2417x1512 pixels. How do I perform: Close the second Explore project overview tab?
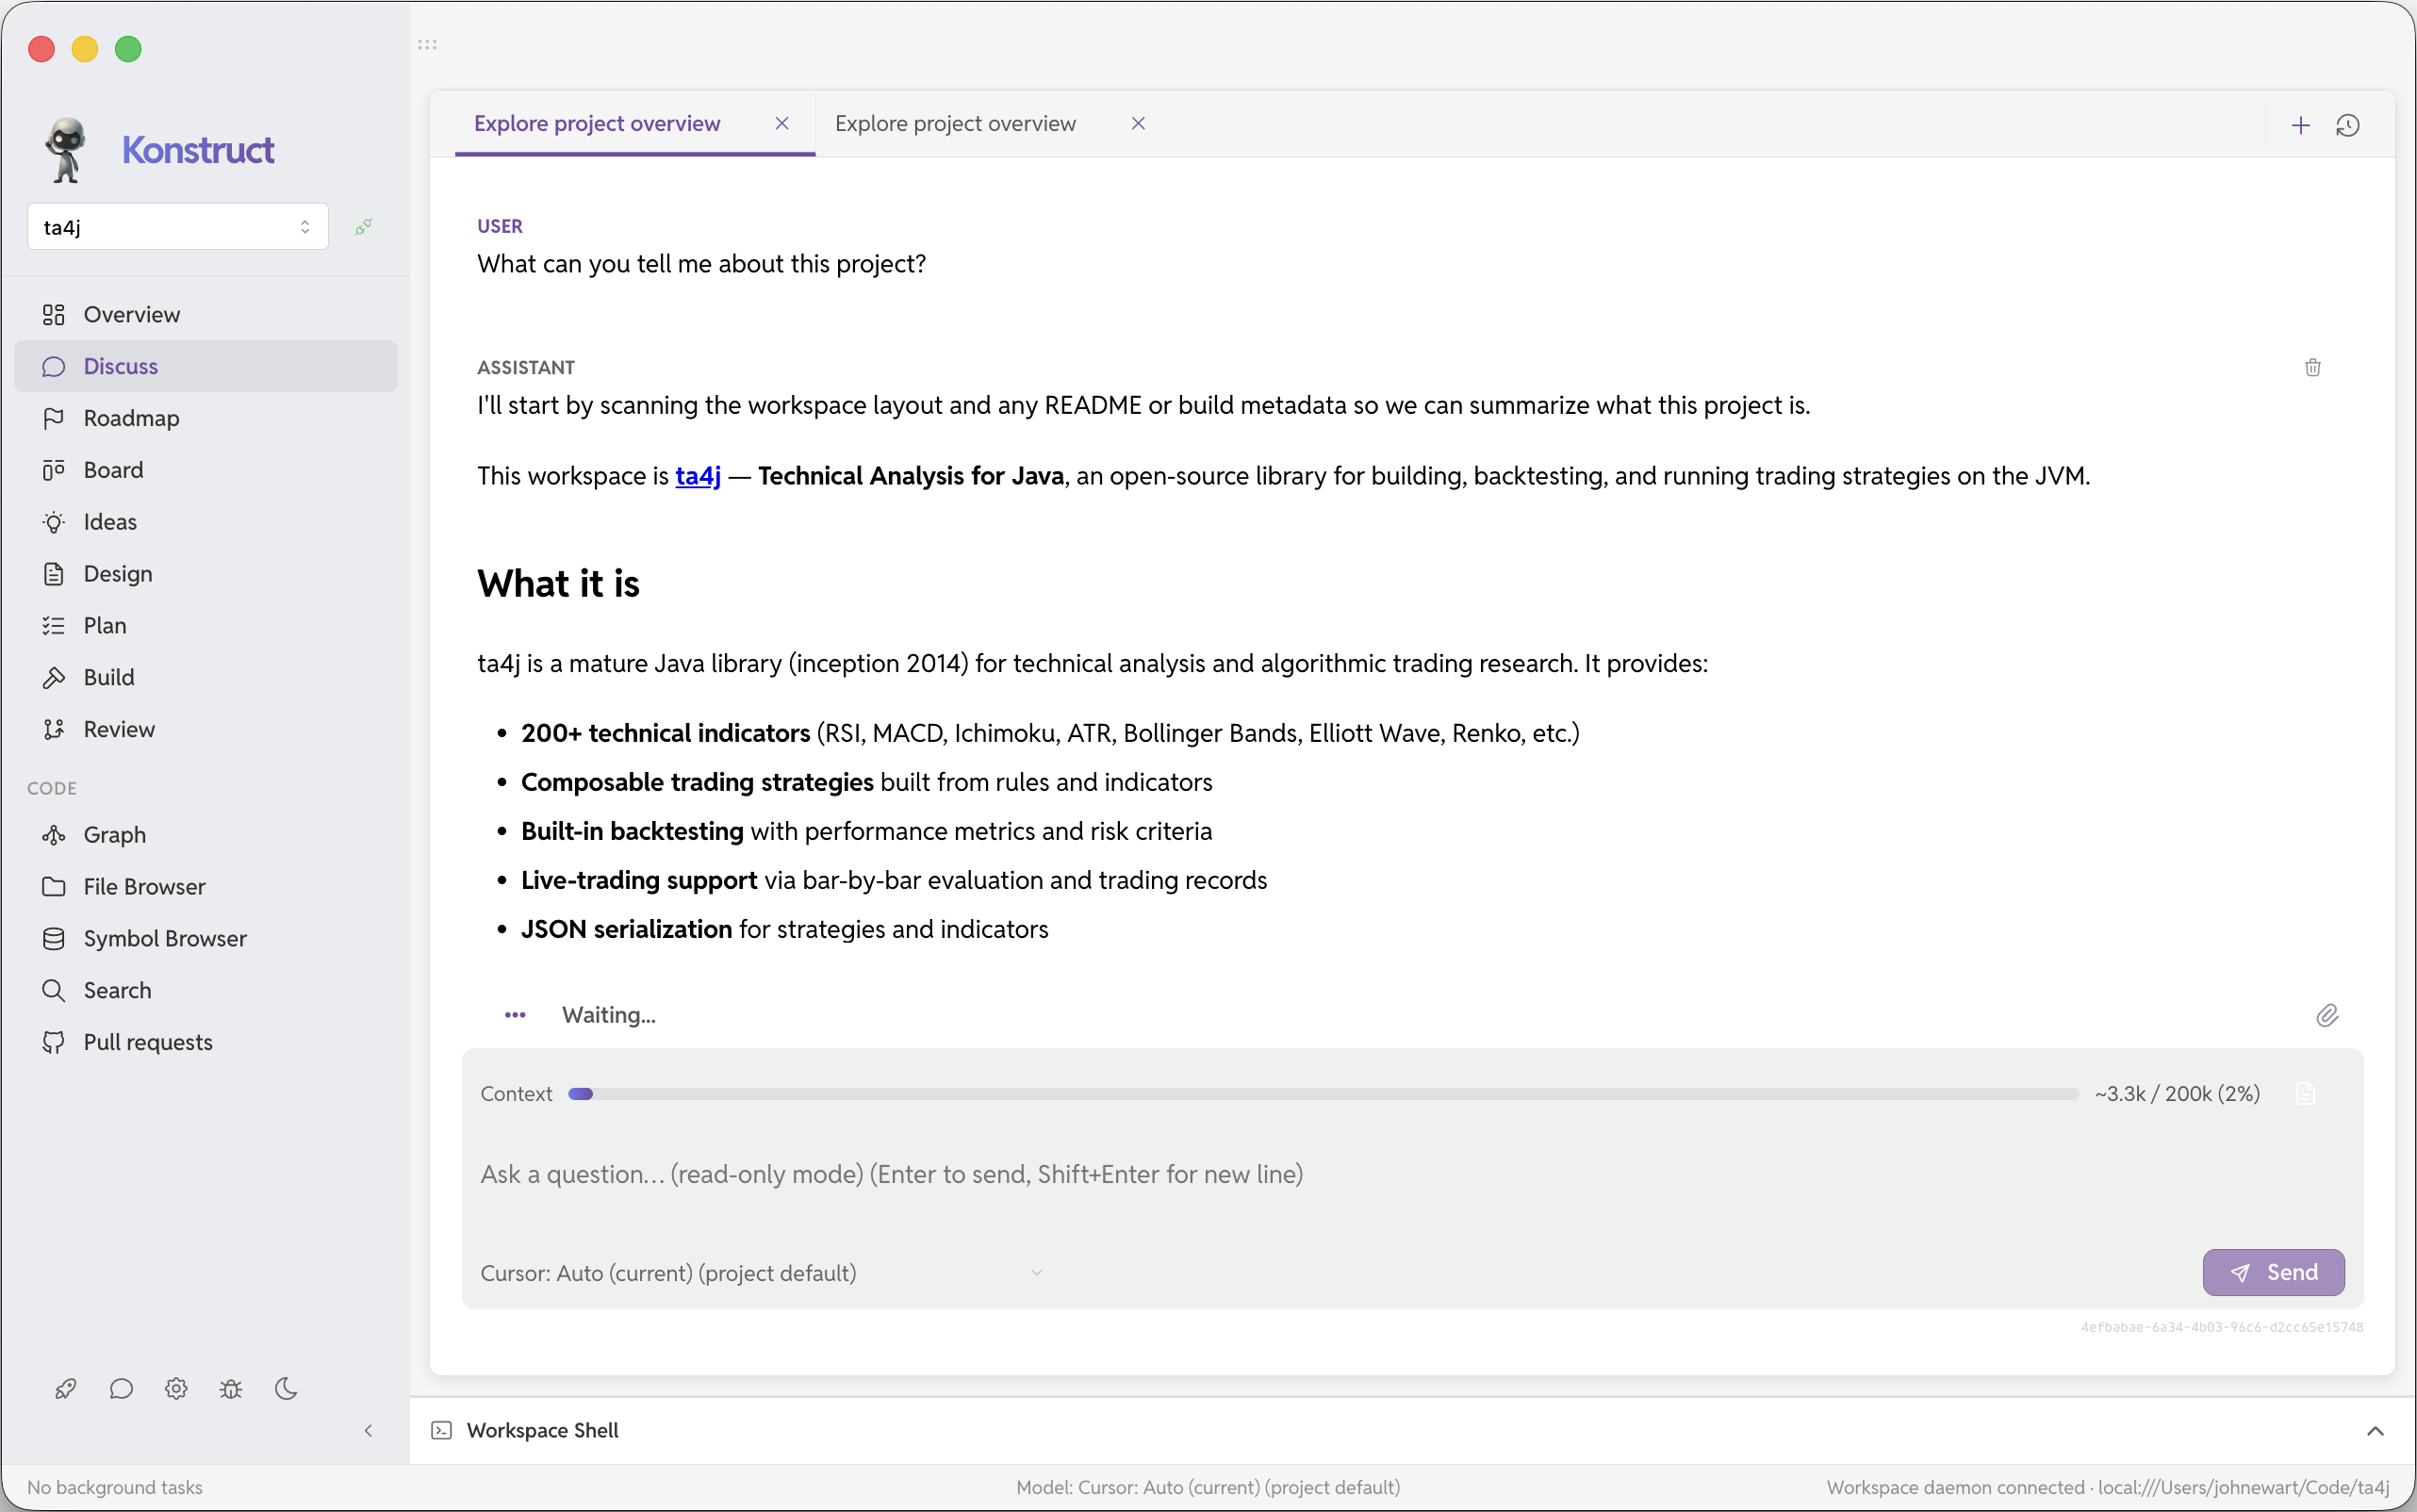coord(1138,123)
